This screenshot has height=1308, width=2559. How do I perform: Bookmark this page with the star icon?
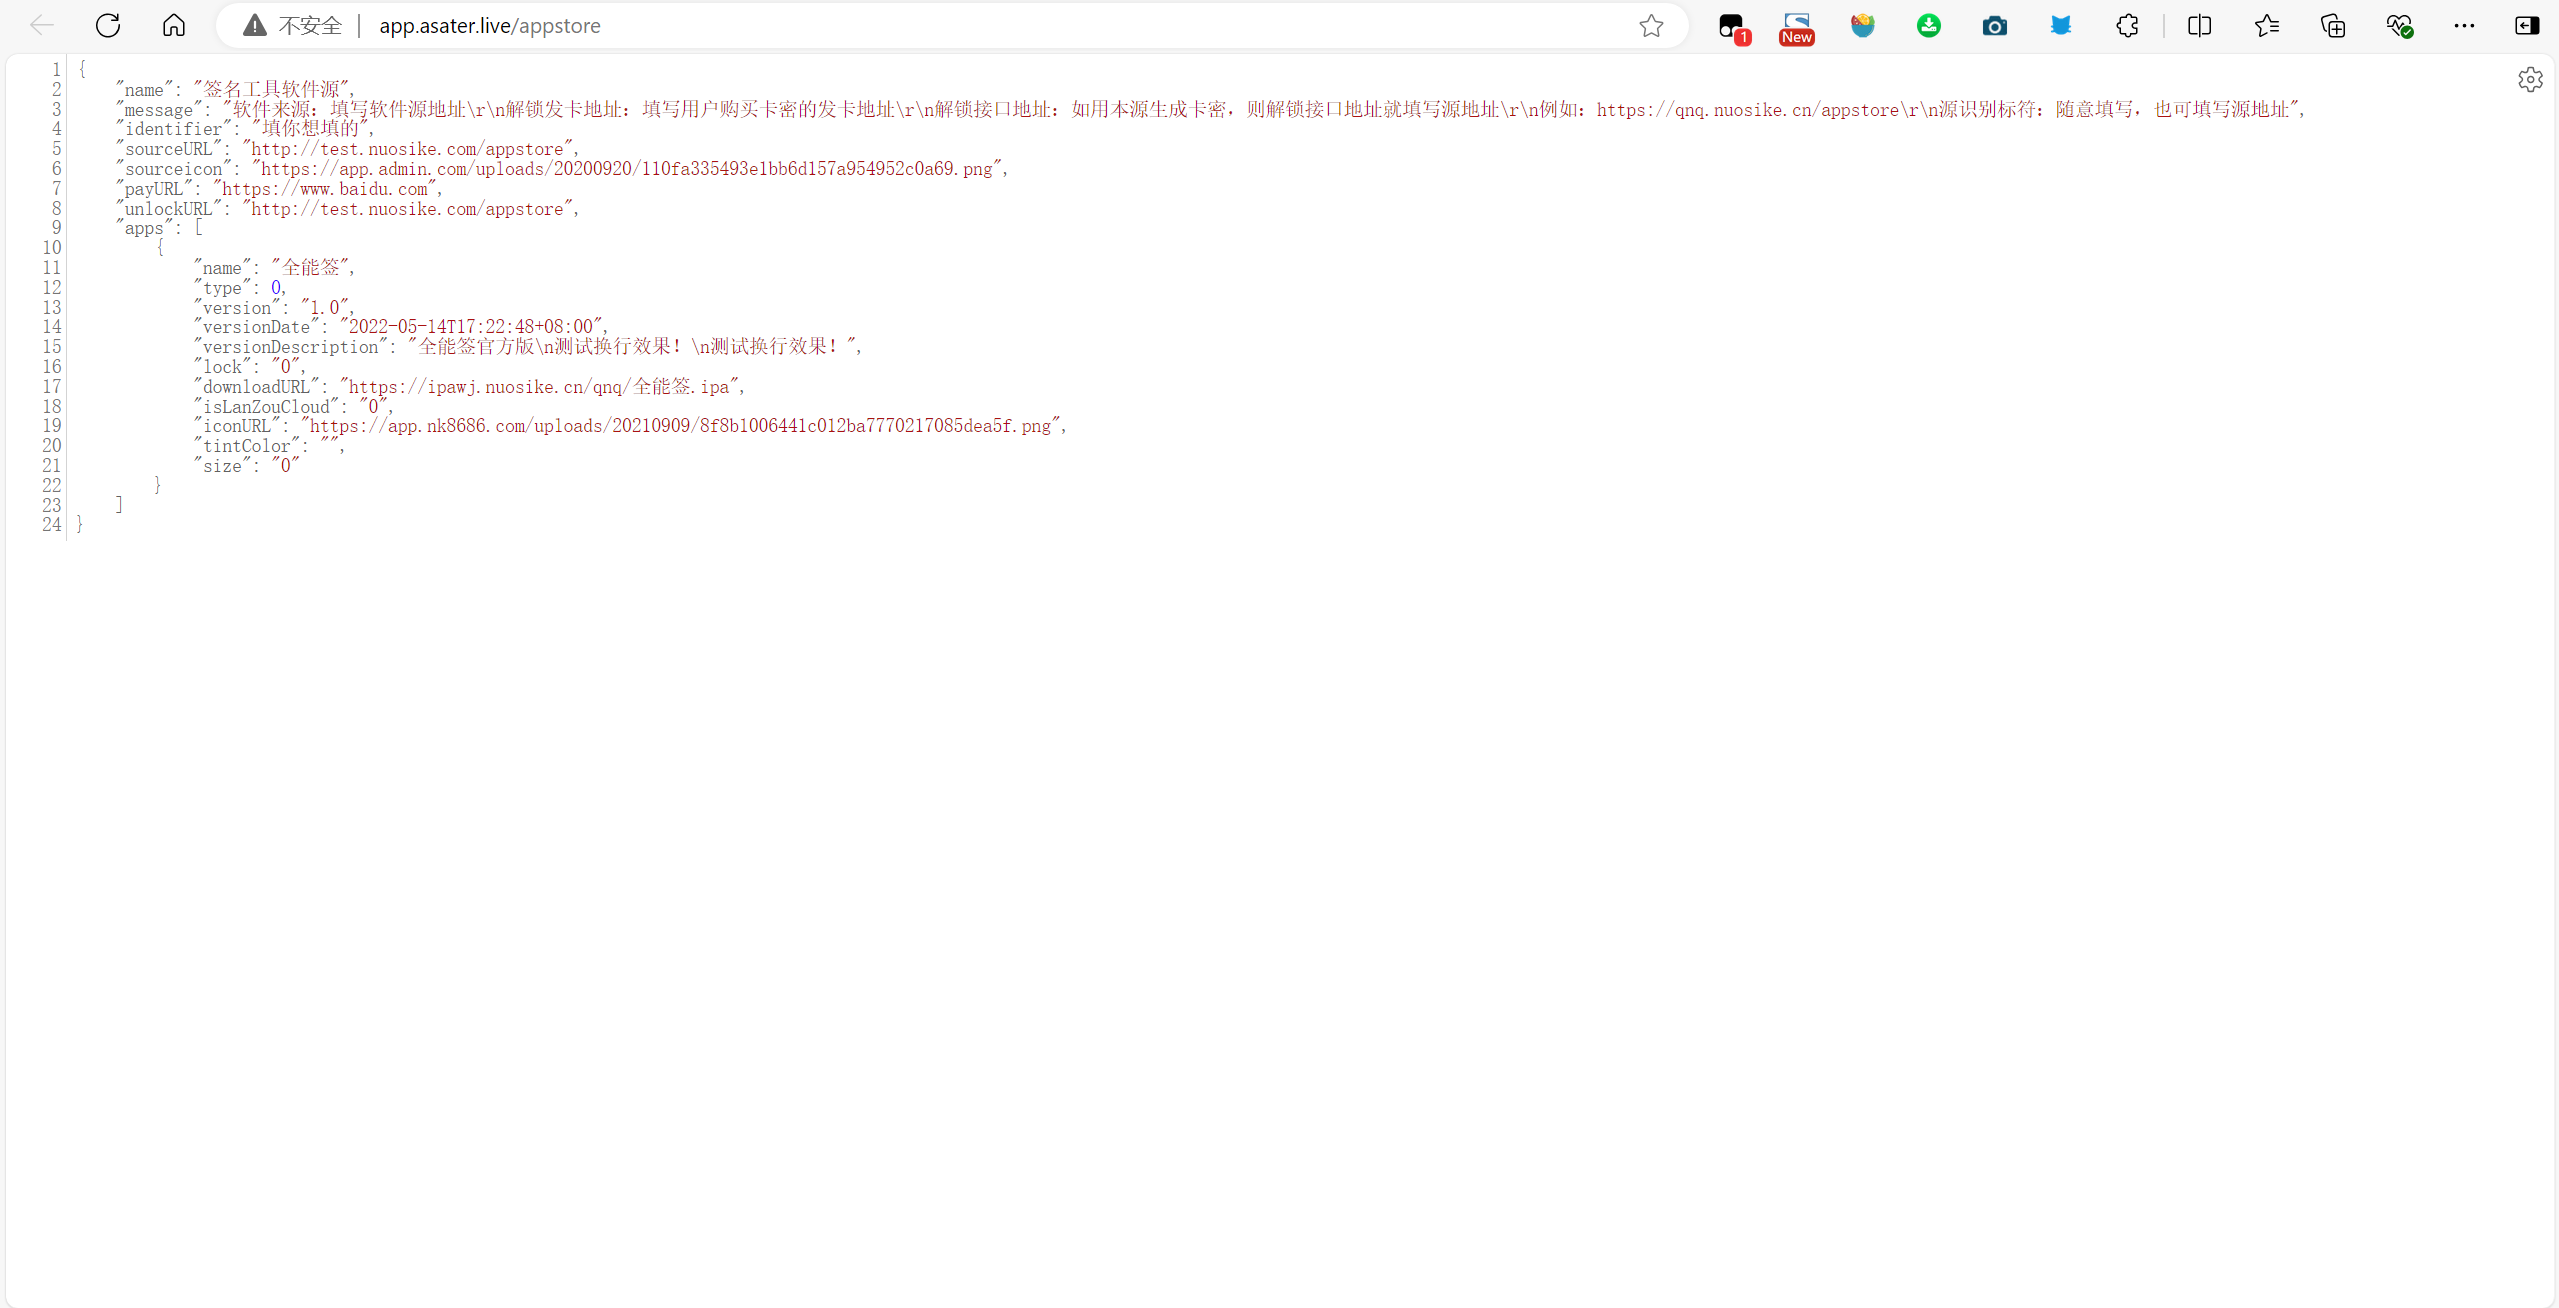point(1651,26)
